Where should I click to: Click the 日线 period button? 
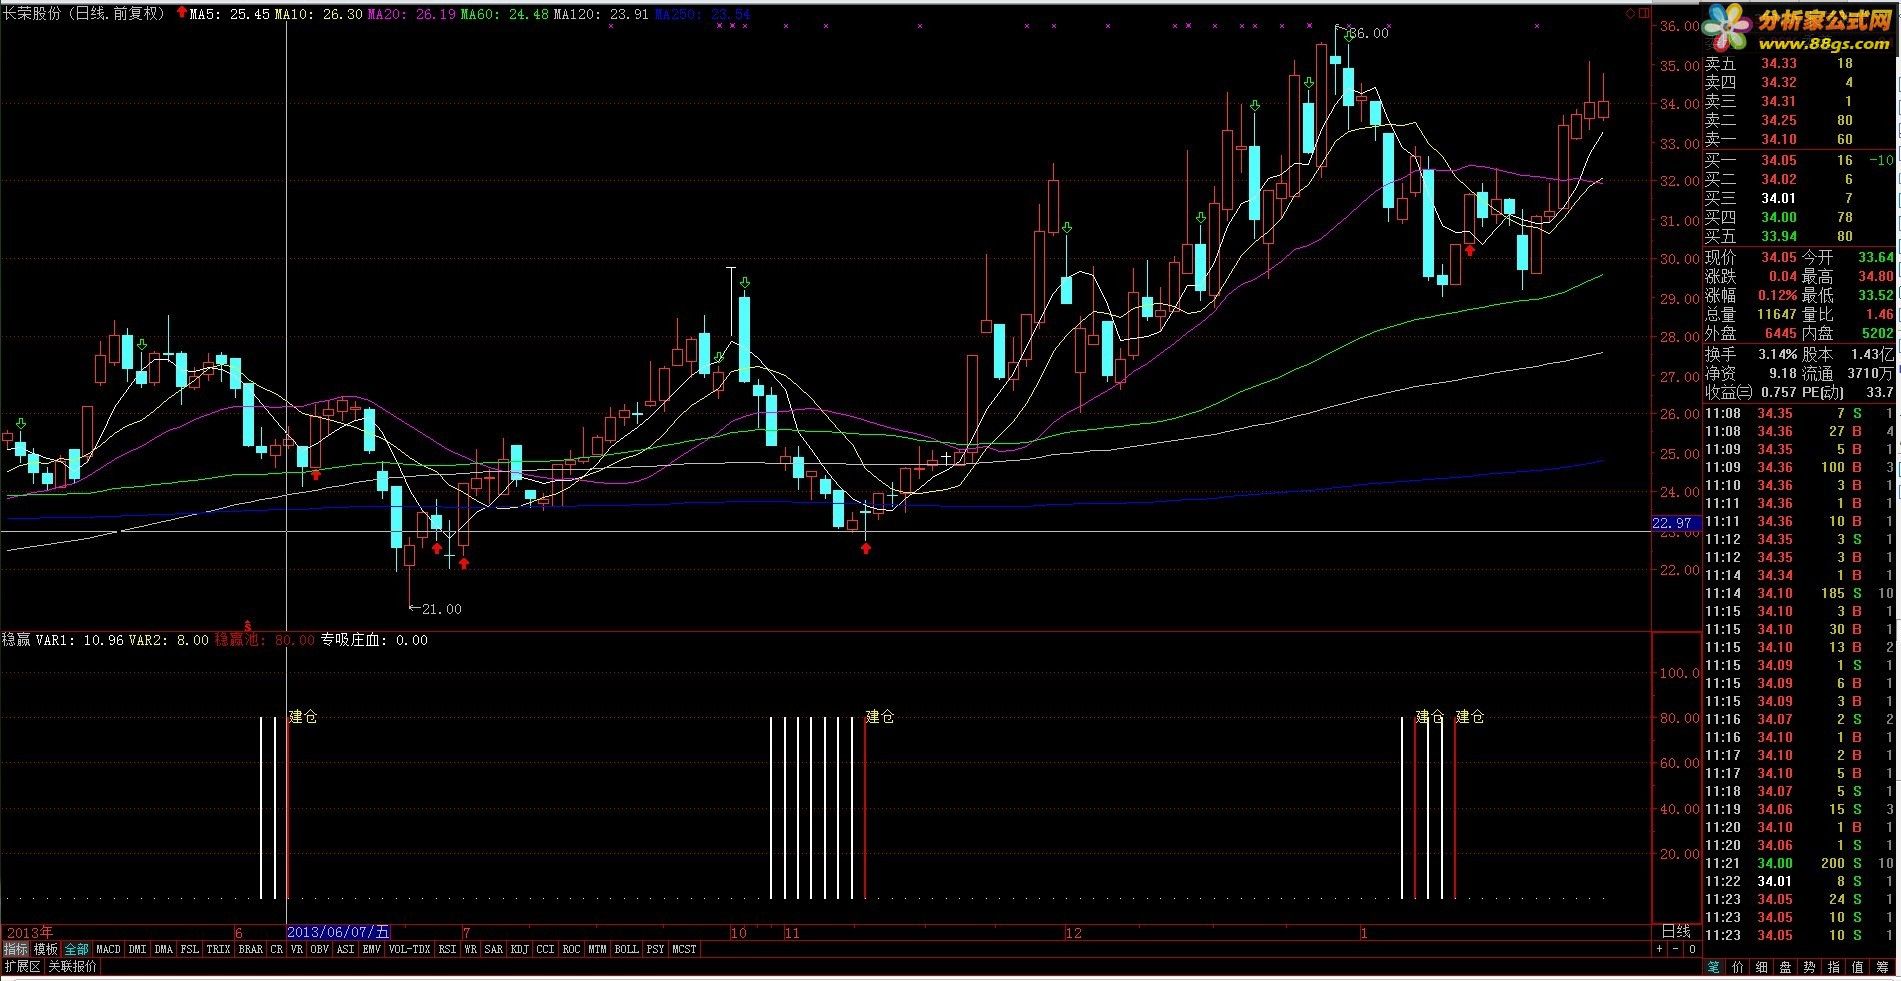[1676, 932]
